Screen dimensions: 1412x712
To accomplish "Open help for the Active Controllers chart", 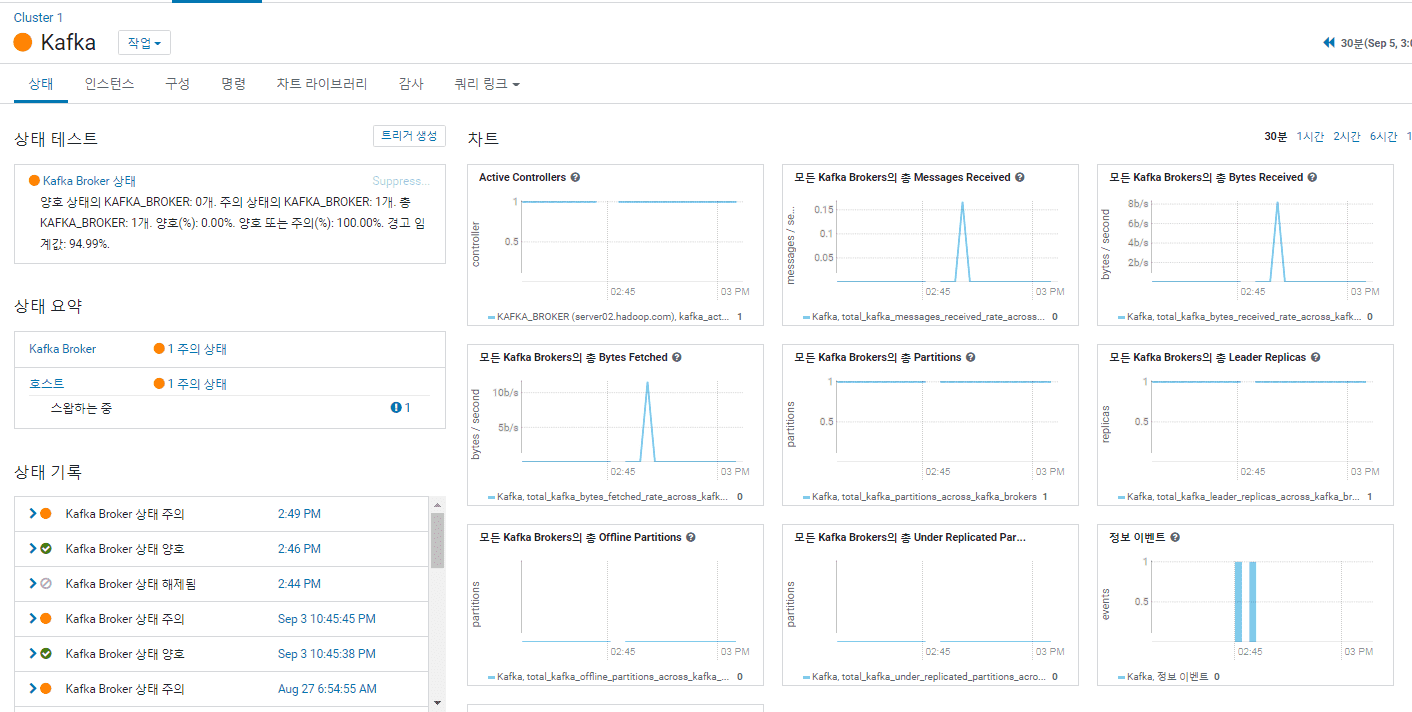I will pyautogui.click(x=575, y=178).
